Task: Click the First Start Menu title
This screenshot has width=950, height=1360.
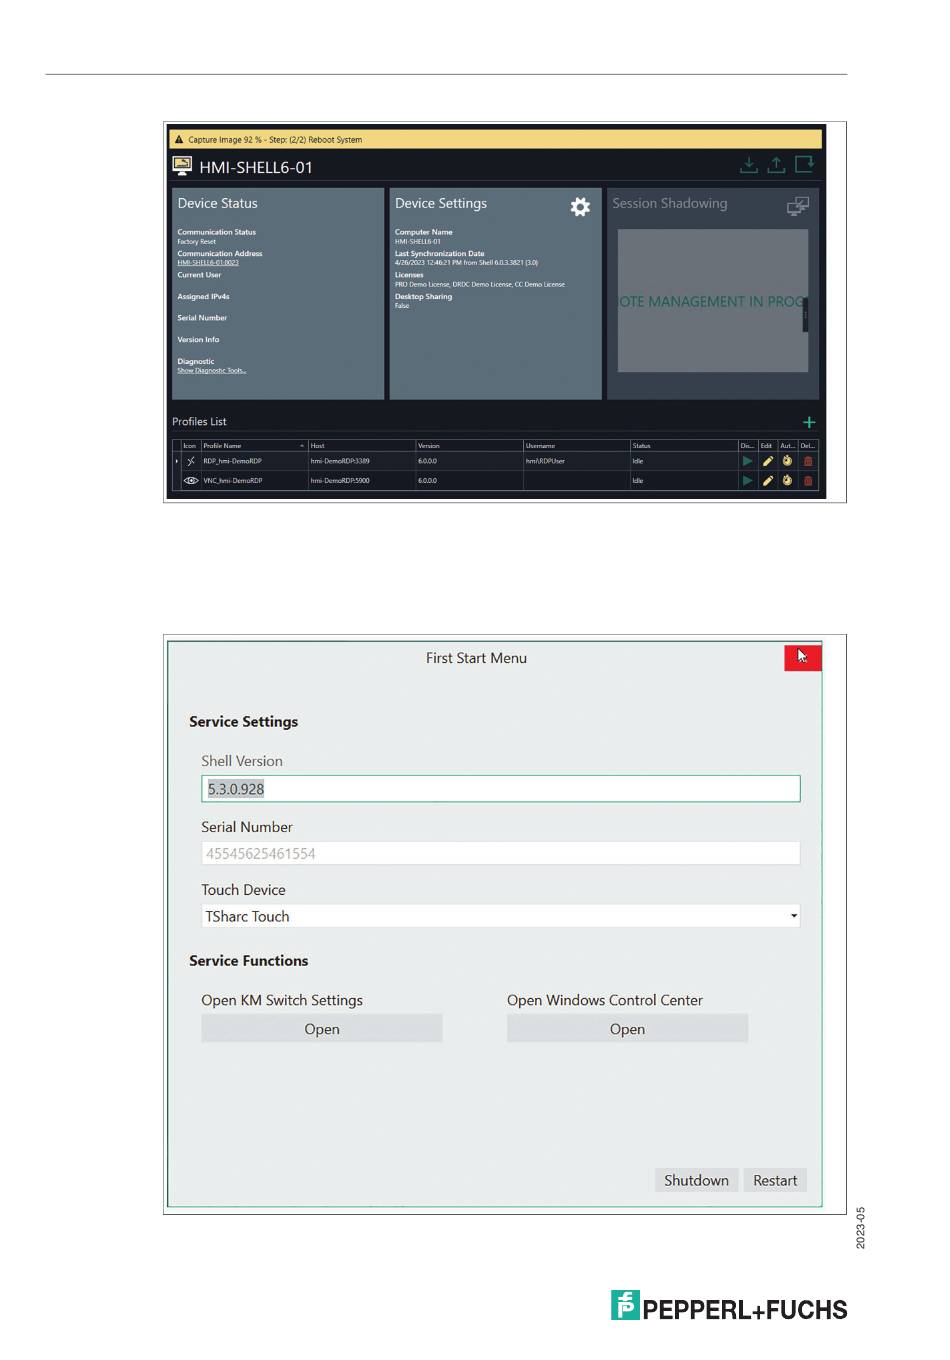Action: [476, 658]
